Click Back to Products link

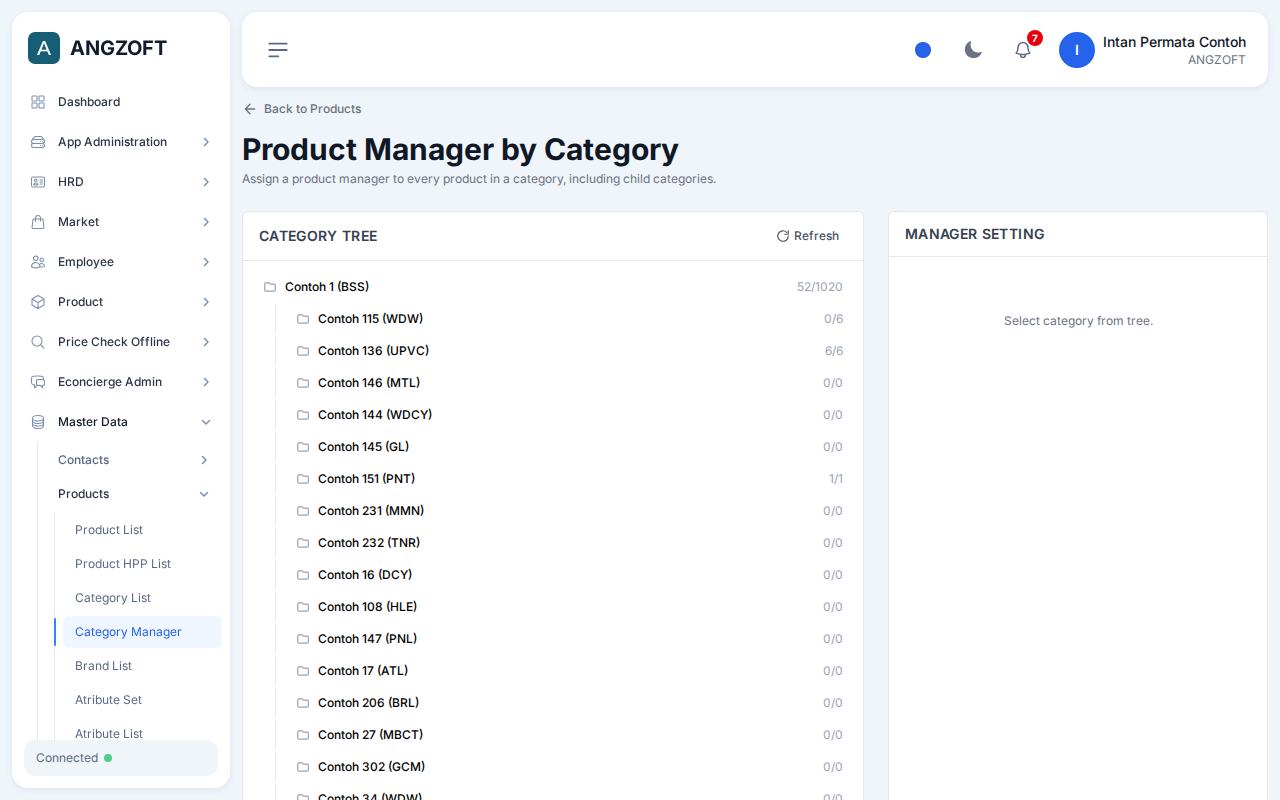(x=302, y=109)
